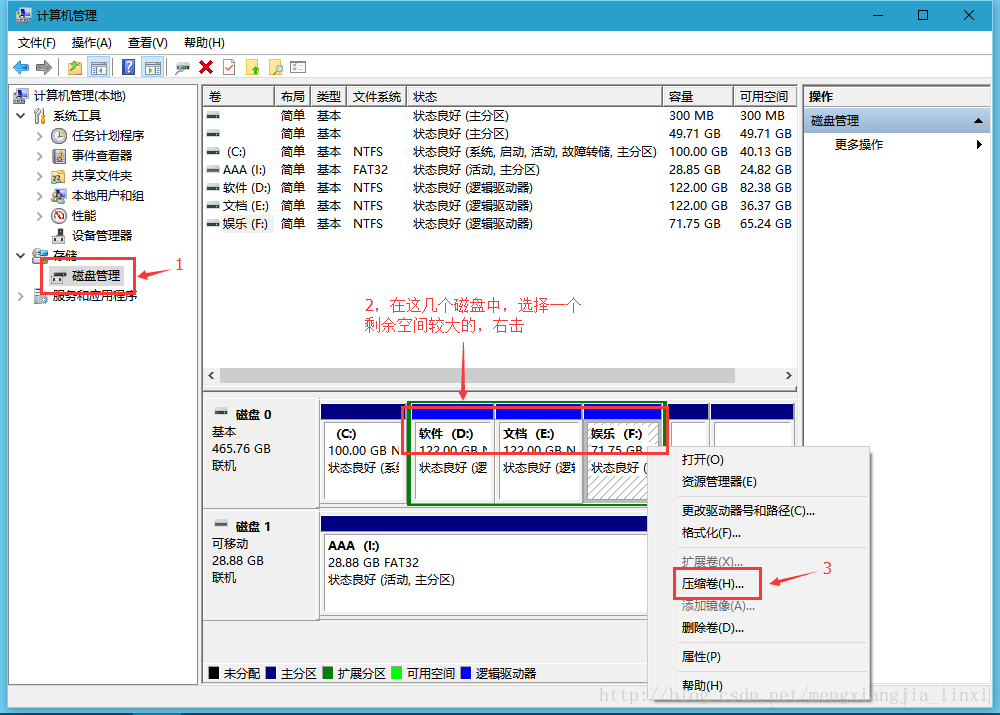Expand the 本地用户和组 node
This screenshot has width=1000, height=715.
tap(40, 196)
